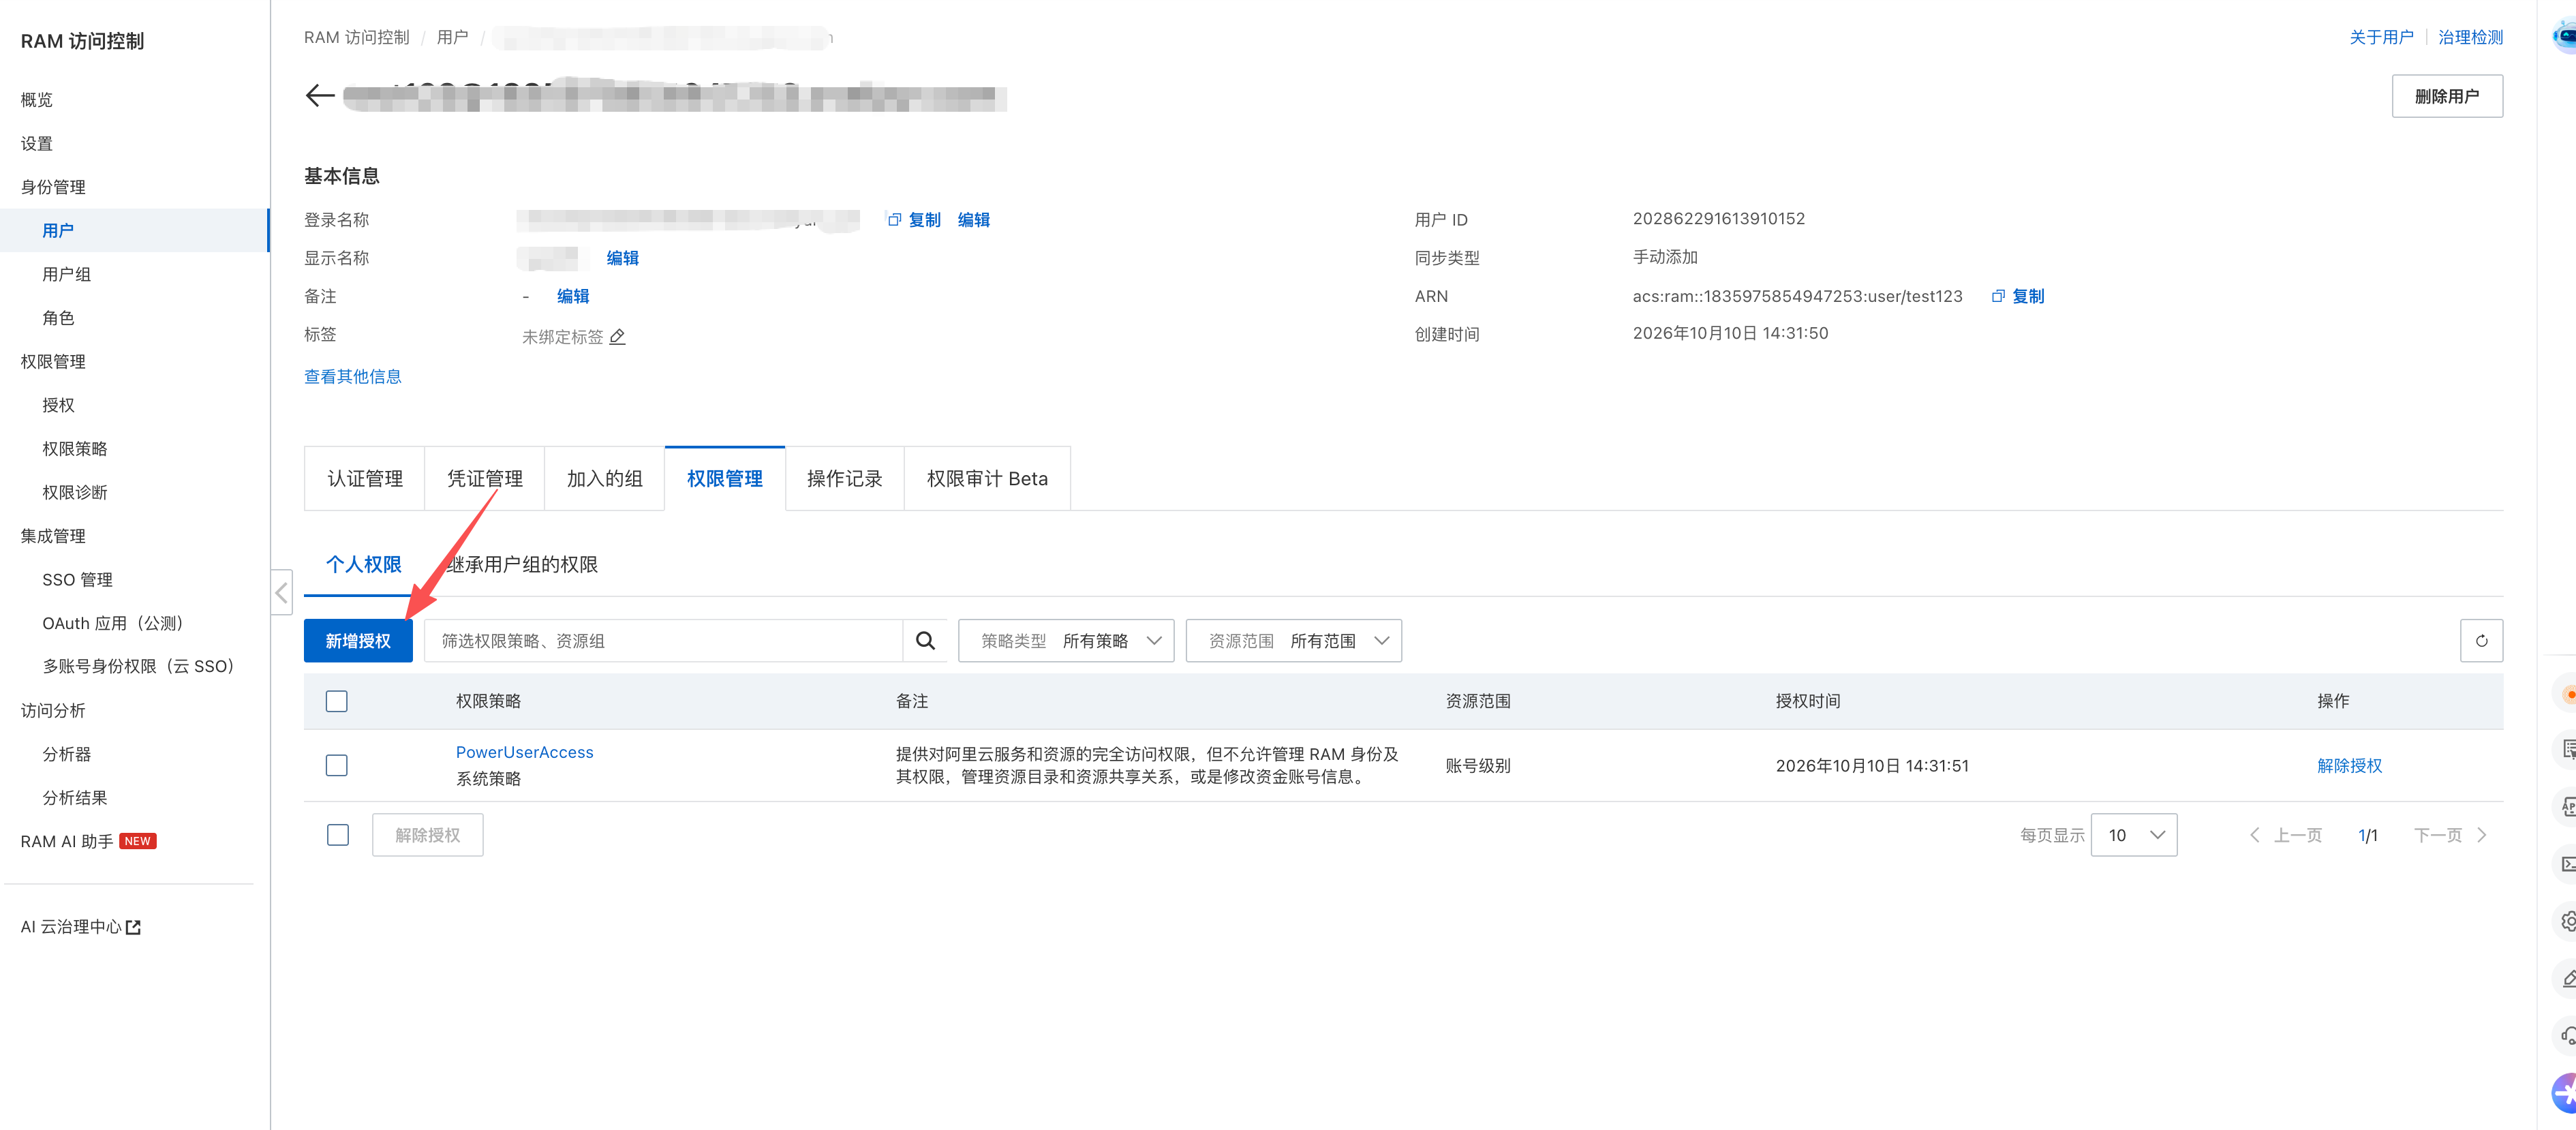
Task: Open the Cloud Shell terminal icon on right bar
Action: click(2567, 863)
